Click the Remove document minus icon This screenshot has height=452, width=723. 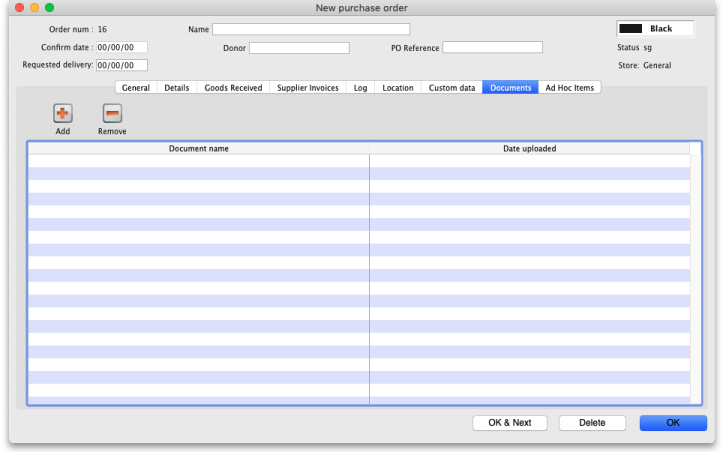click(x=112, y=114)
